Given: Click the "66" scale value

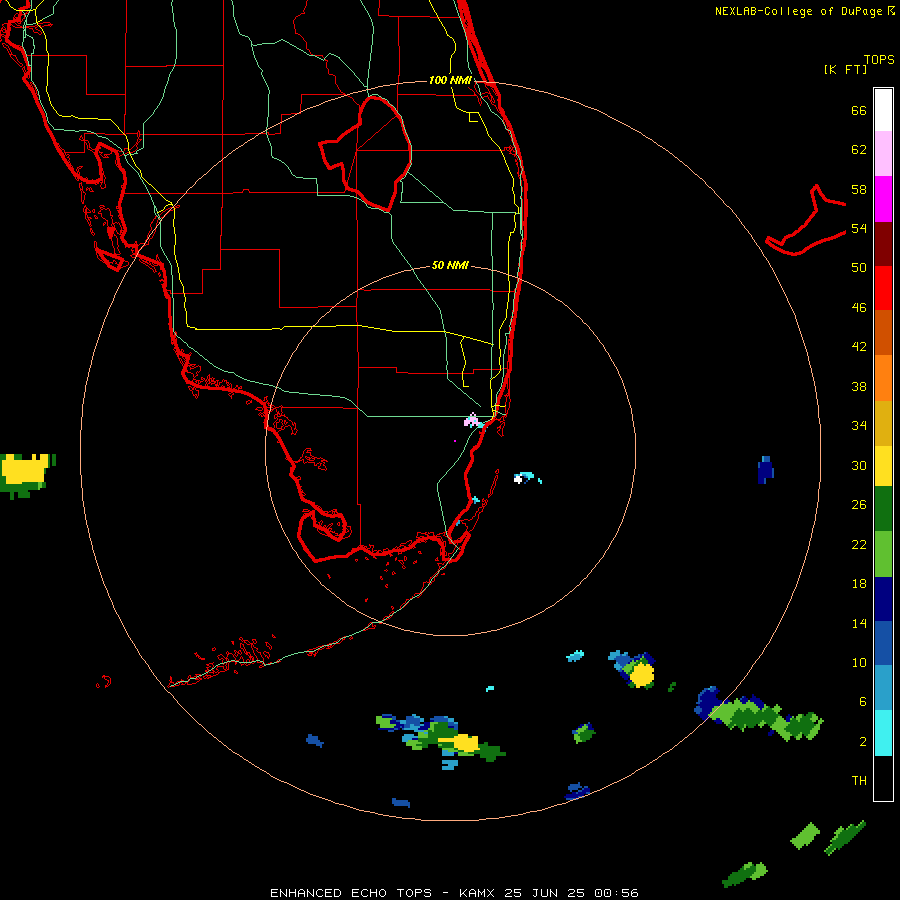Looking at the screenshot, I should (x=859, y=110).
